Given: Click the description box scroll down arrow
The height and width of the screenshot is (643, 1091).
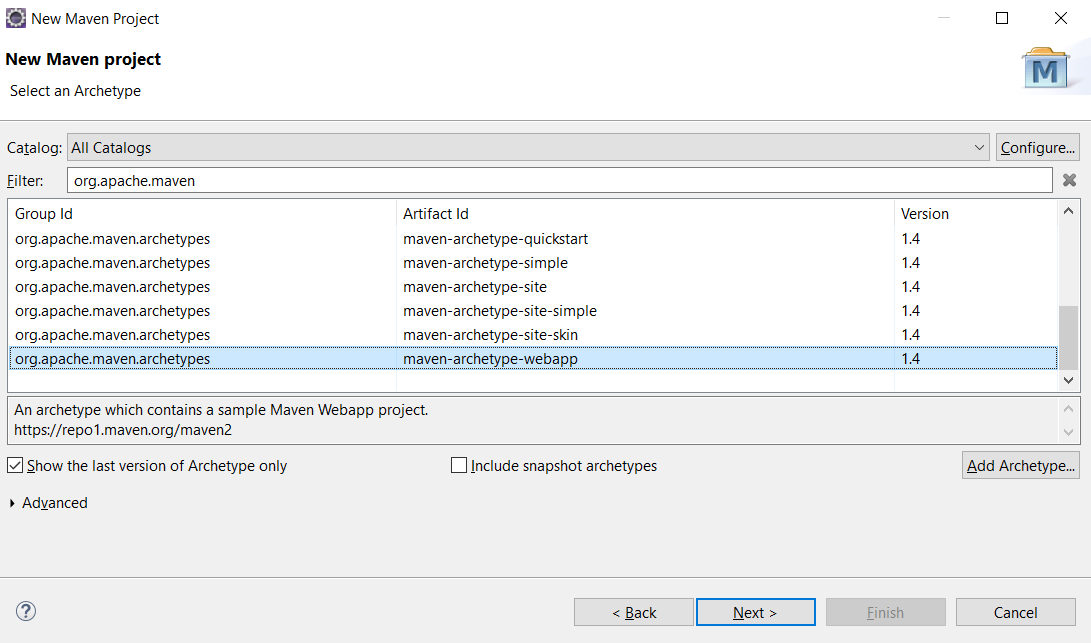Looking at the screenshot, I should point(1068,432).
